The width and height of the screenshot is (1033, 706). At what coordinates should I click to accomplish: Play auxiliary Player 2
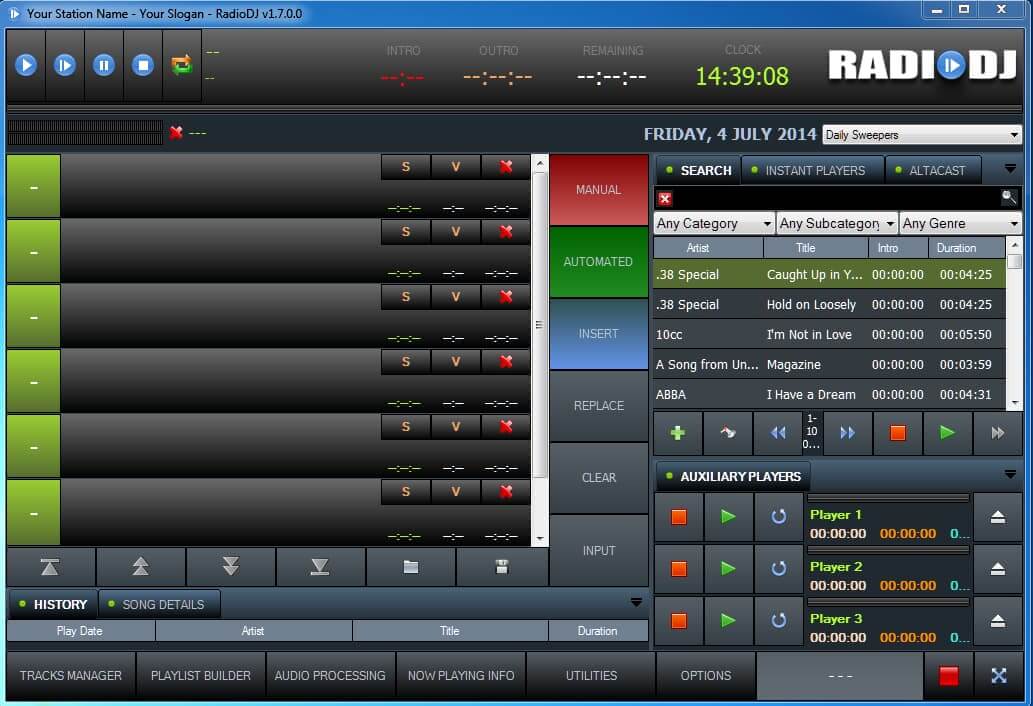[x=728, y=568]
